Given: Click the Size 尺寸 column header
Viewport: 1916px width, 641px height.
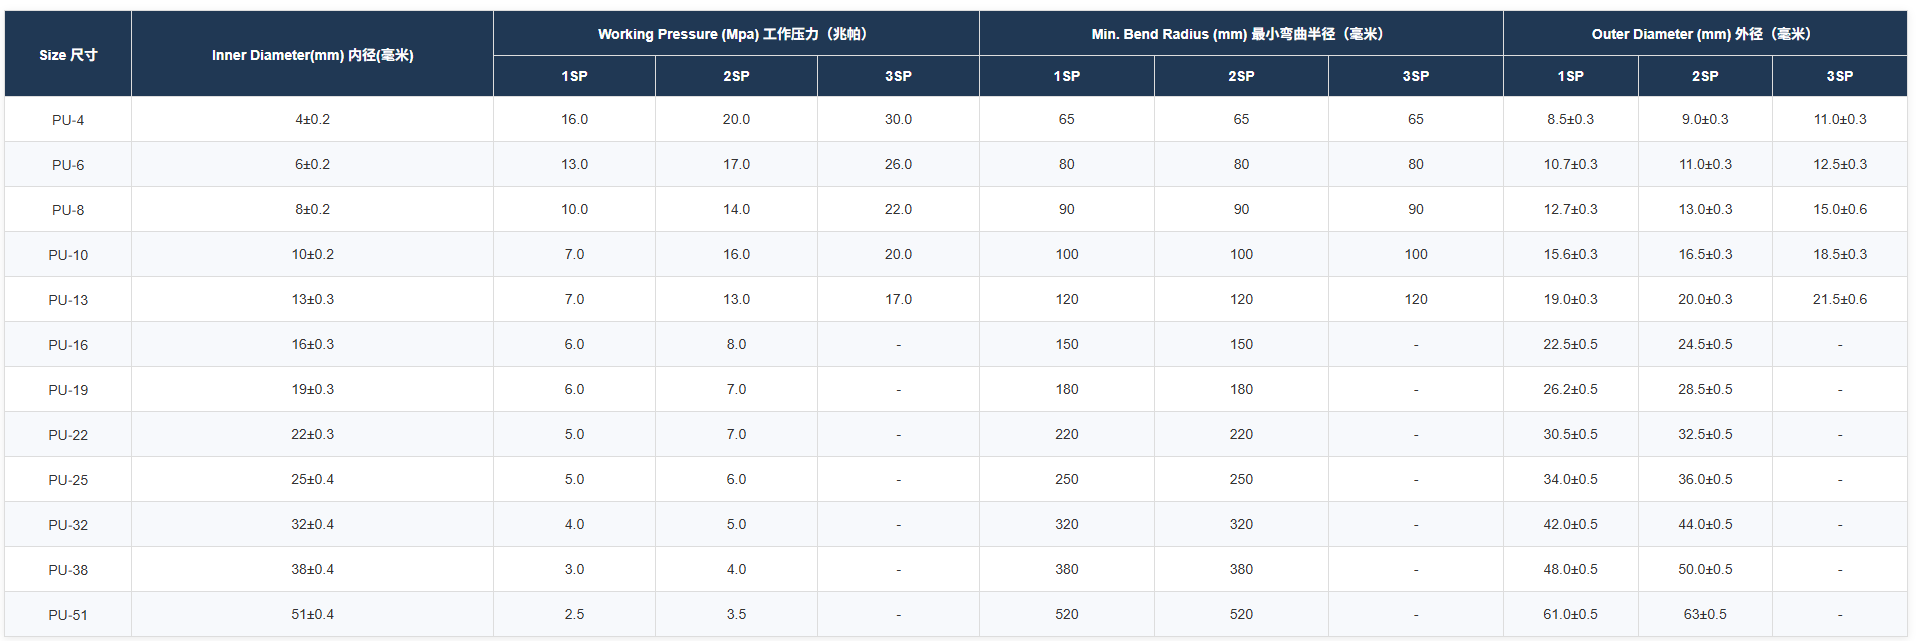Looking at the screenshot, I should tap(68, 55).
